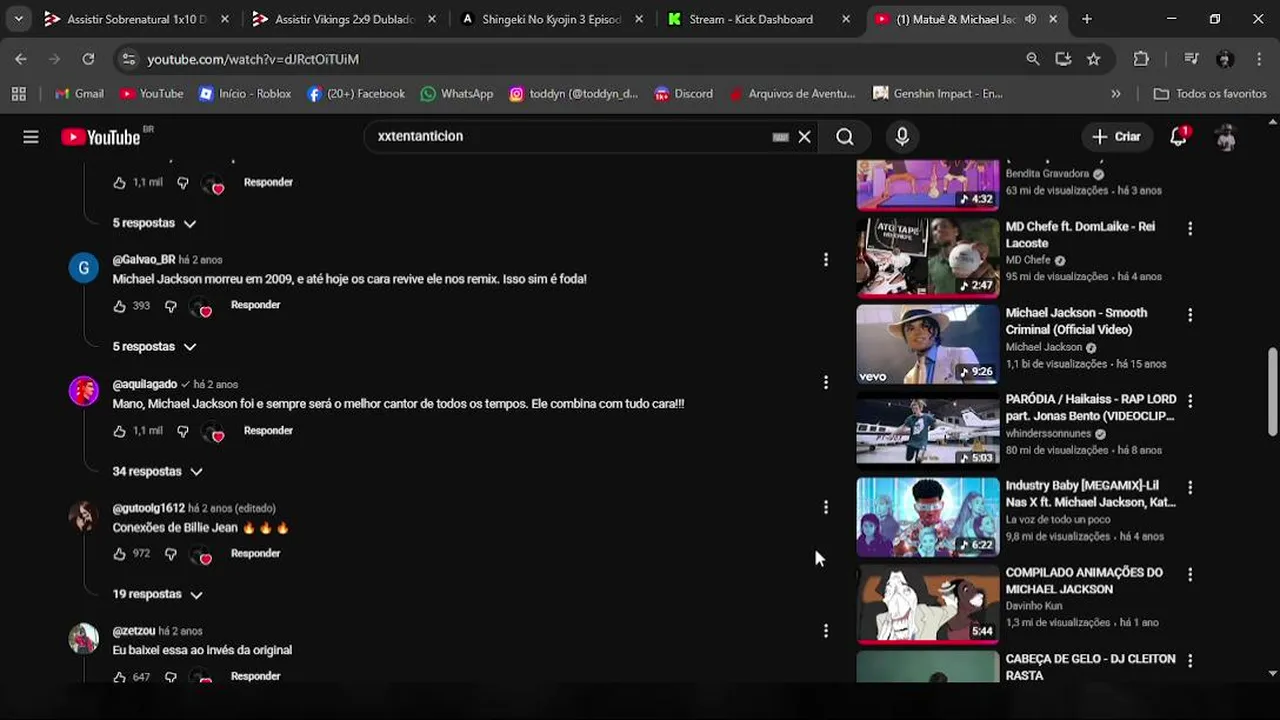
Task: Open options for COMPILADO ANIMAÇÕES video
Action: pyautogui.click(x=1190, y=575)
